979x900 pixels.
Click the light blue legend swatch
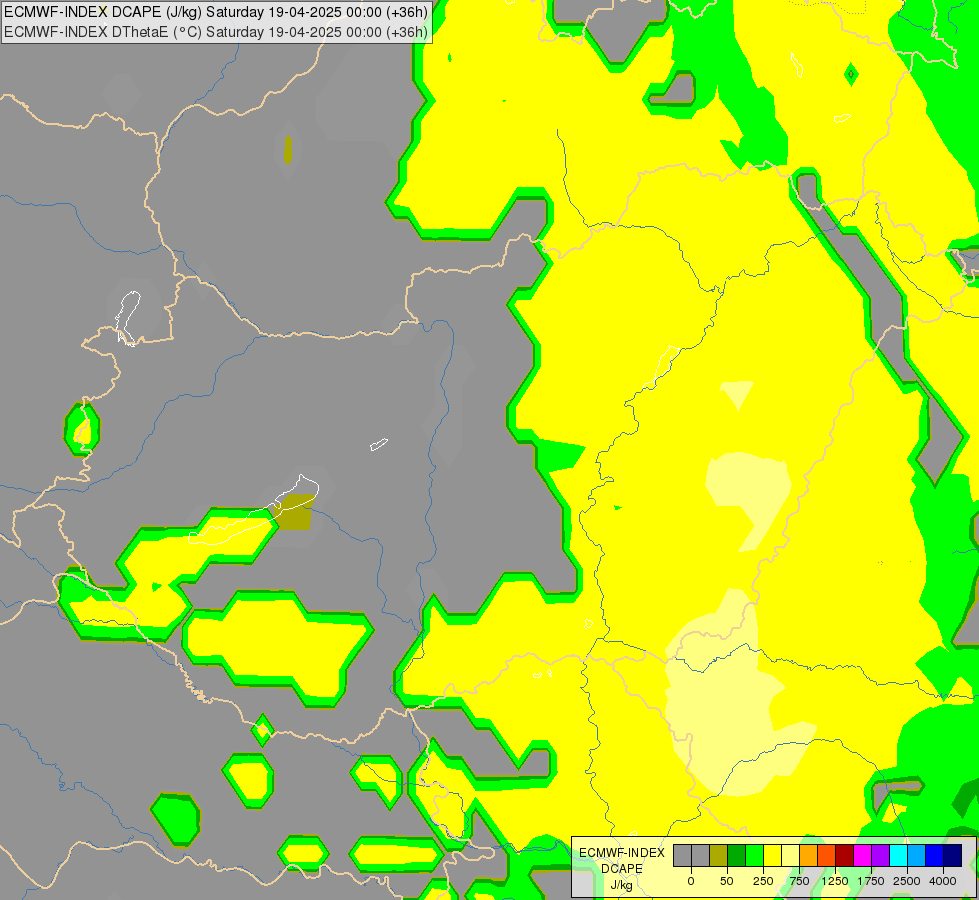917,855
